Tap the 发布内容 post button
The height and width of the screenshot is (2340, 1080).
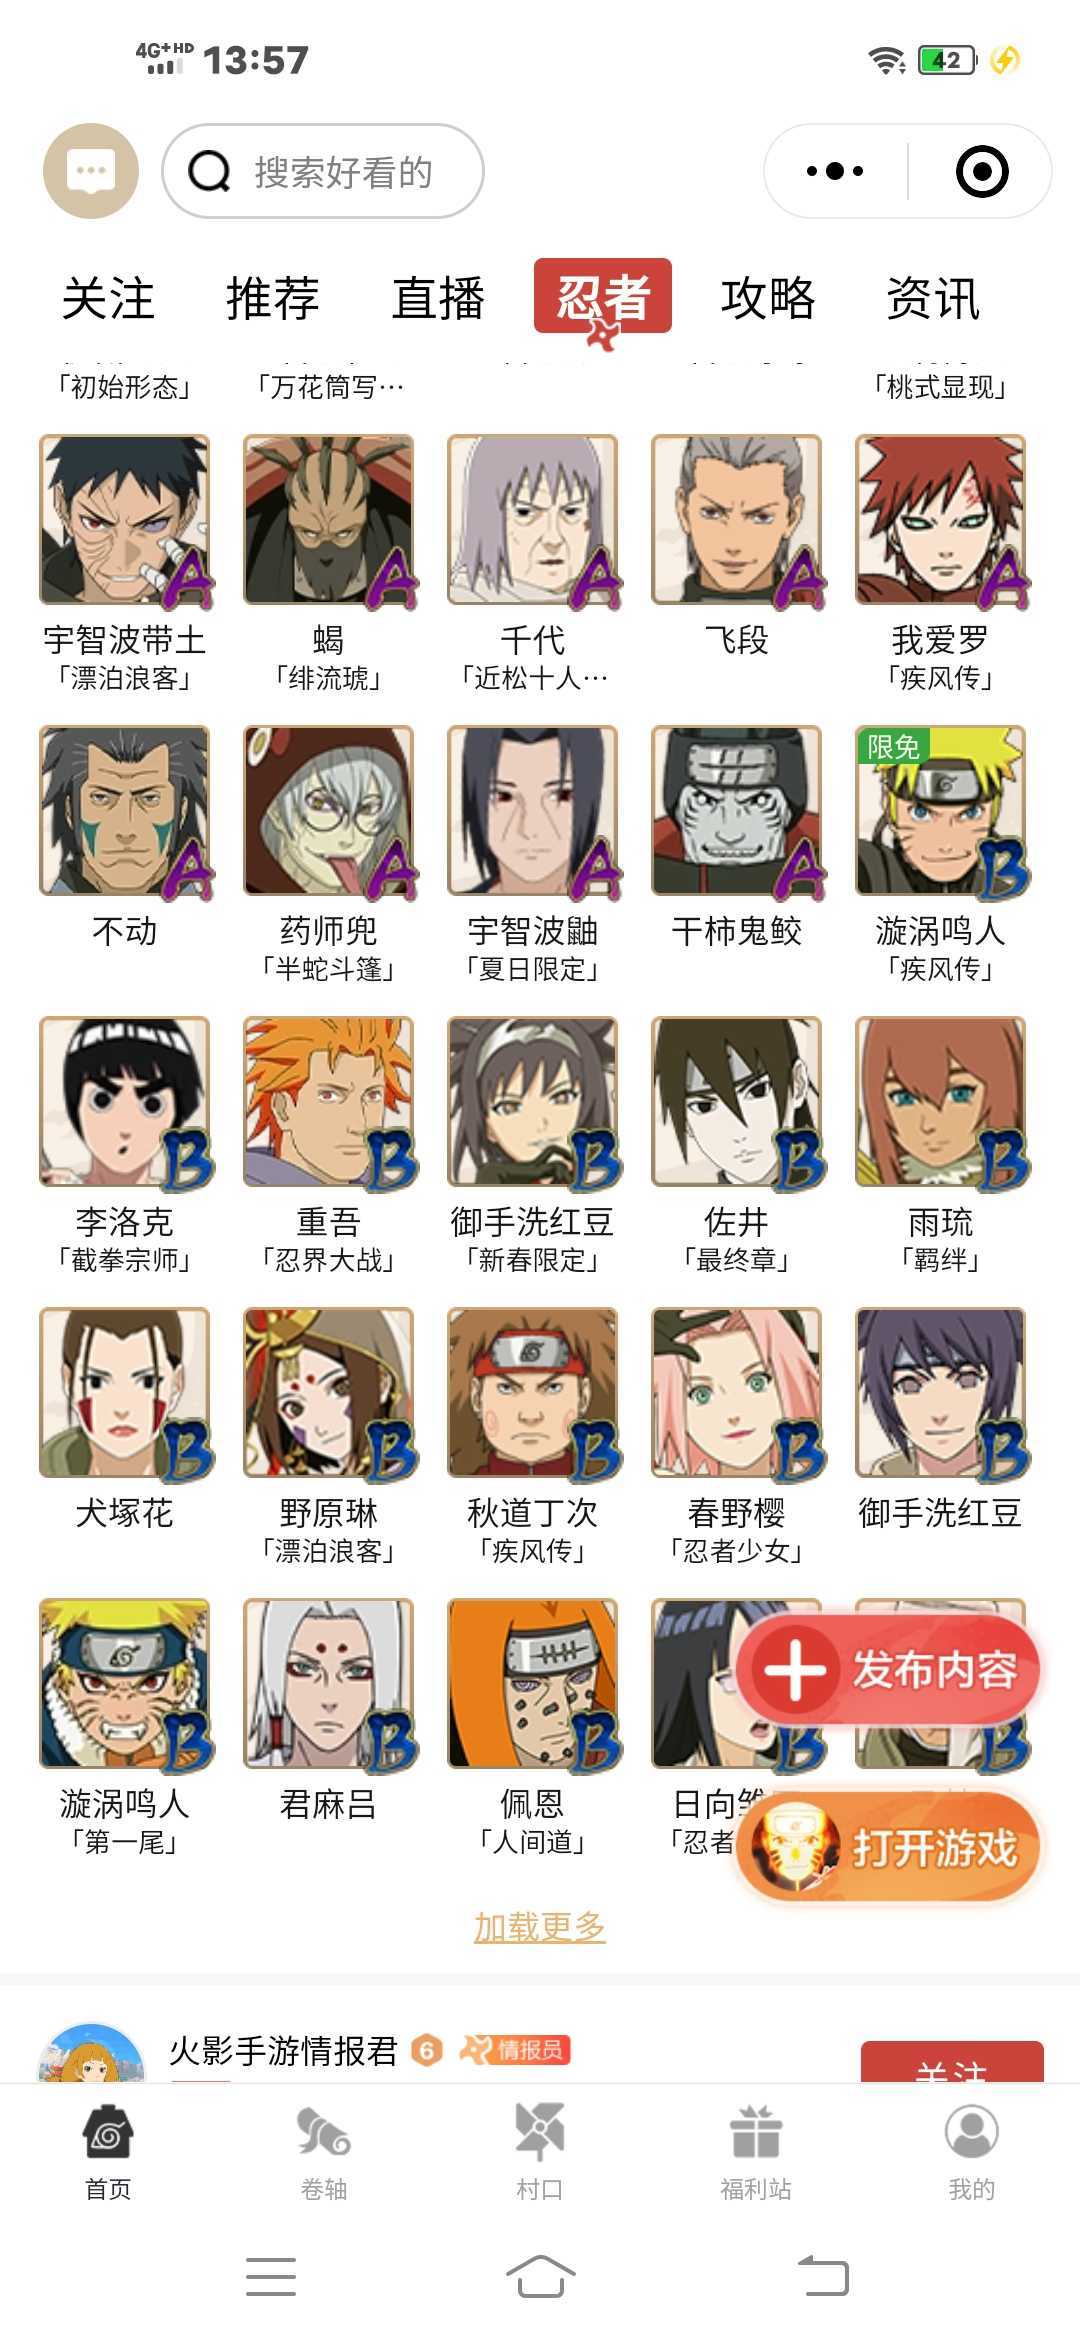coord(889,1669)
